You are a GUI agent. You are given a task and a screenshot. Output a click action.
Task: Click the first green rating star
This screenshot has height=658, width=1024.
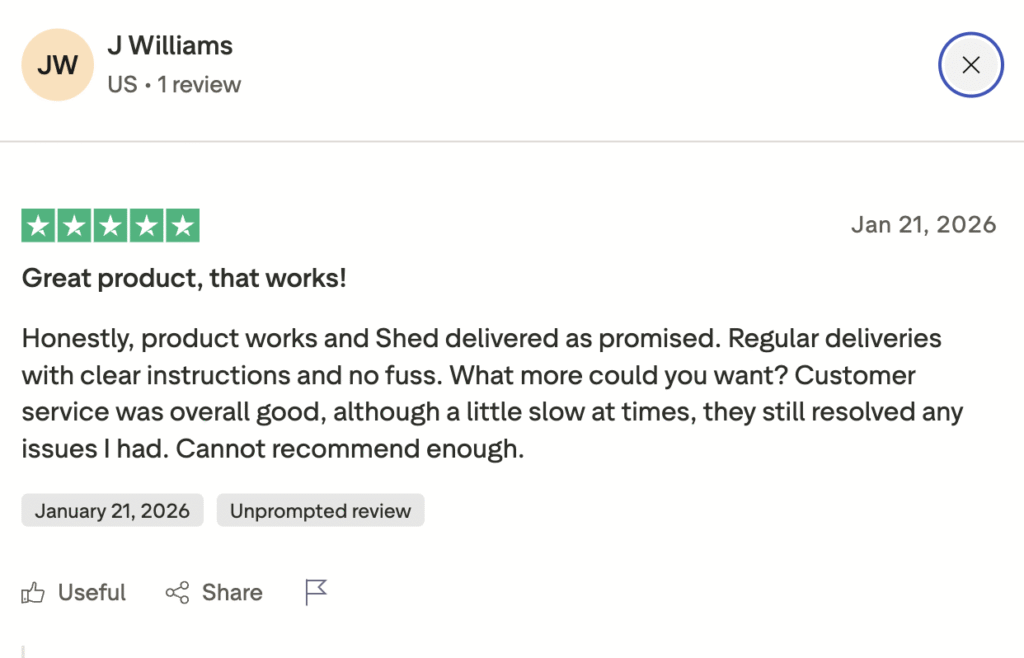coord(39,226)
